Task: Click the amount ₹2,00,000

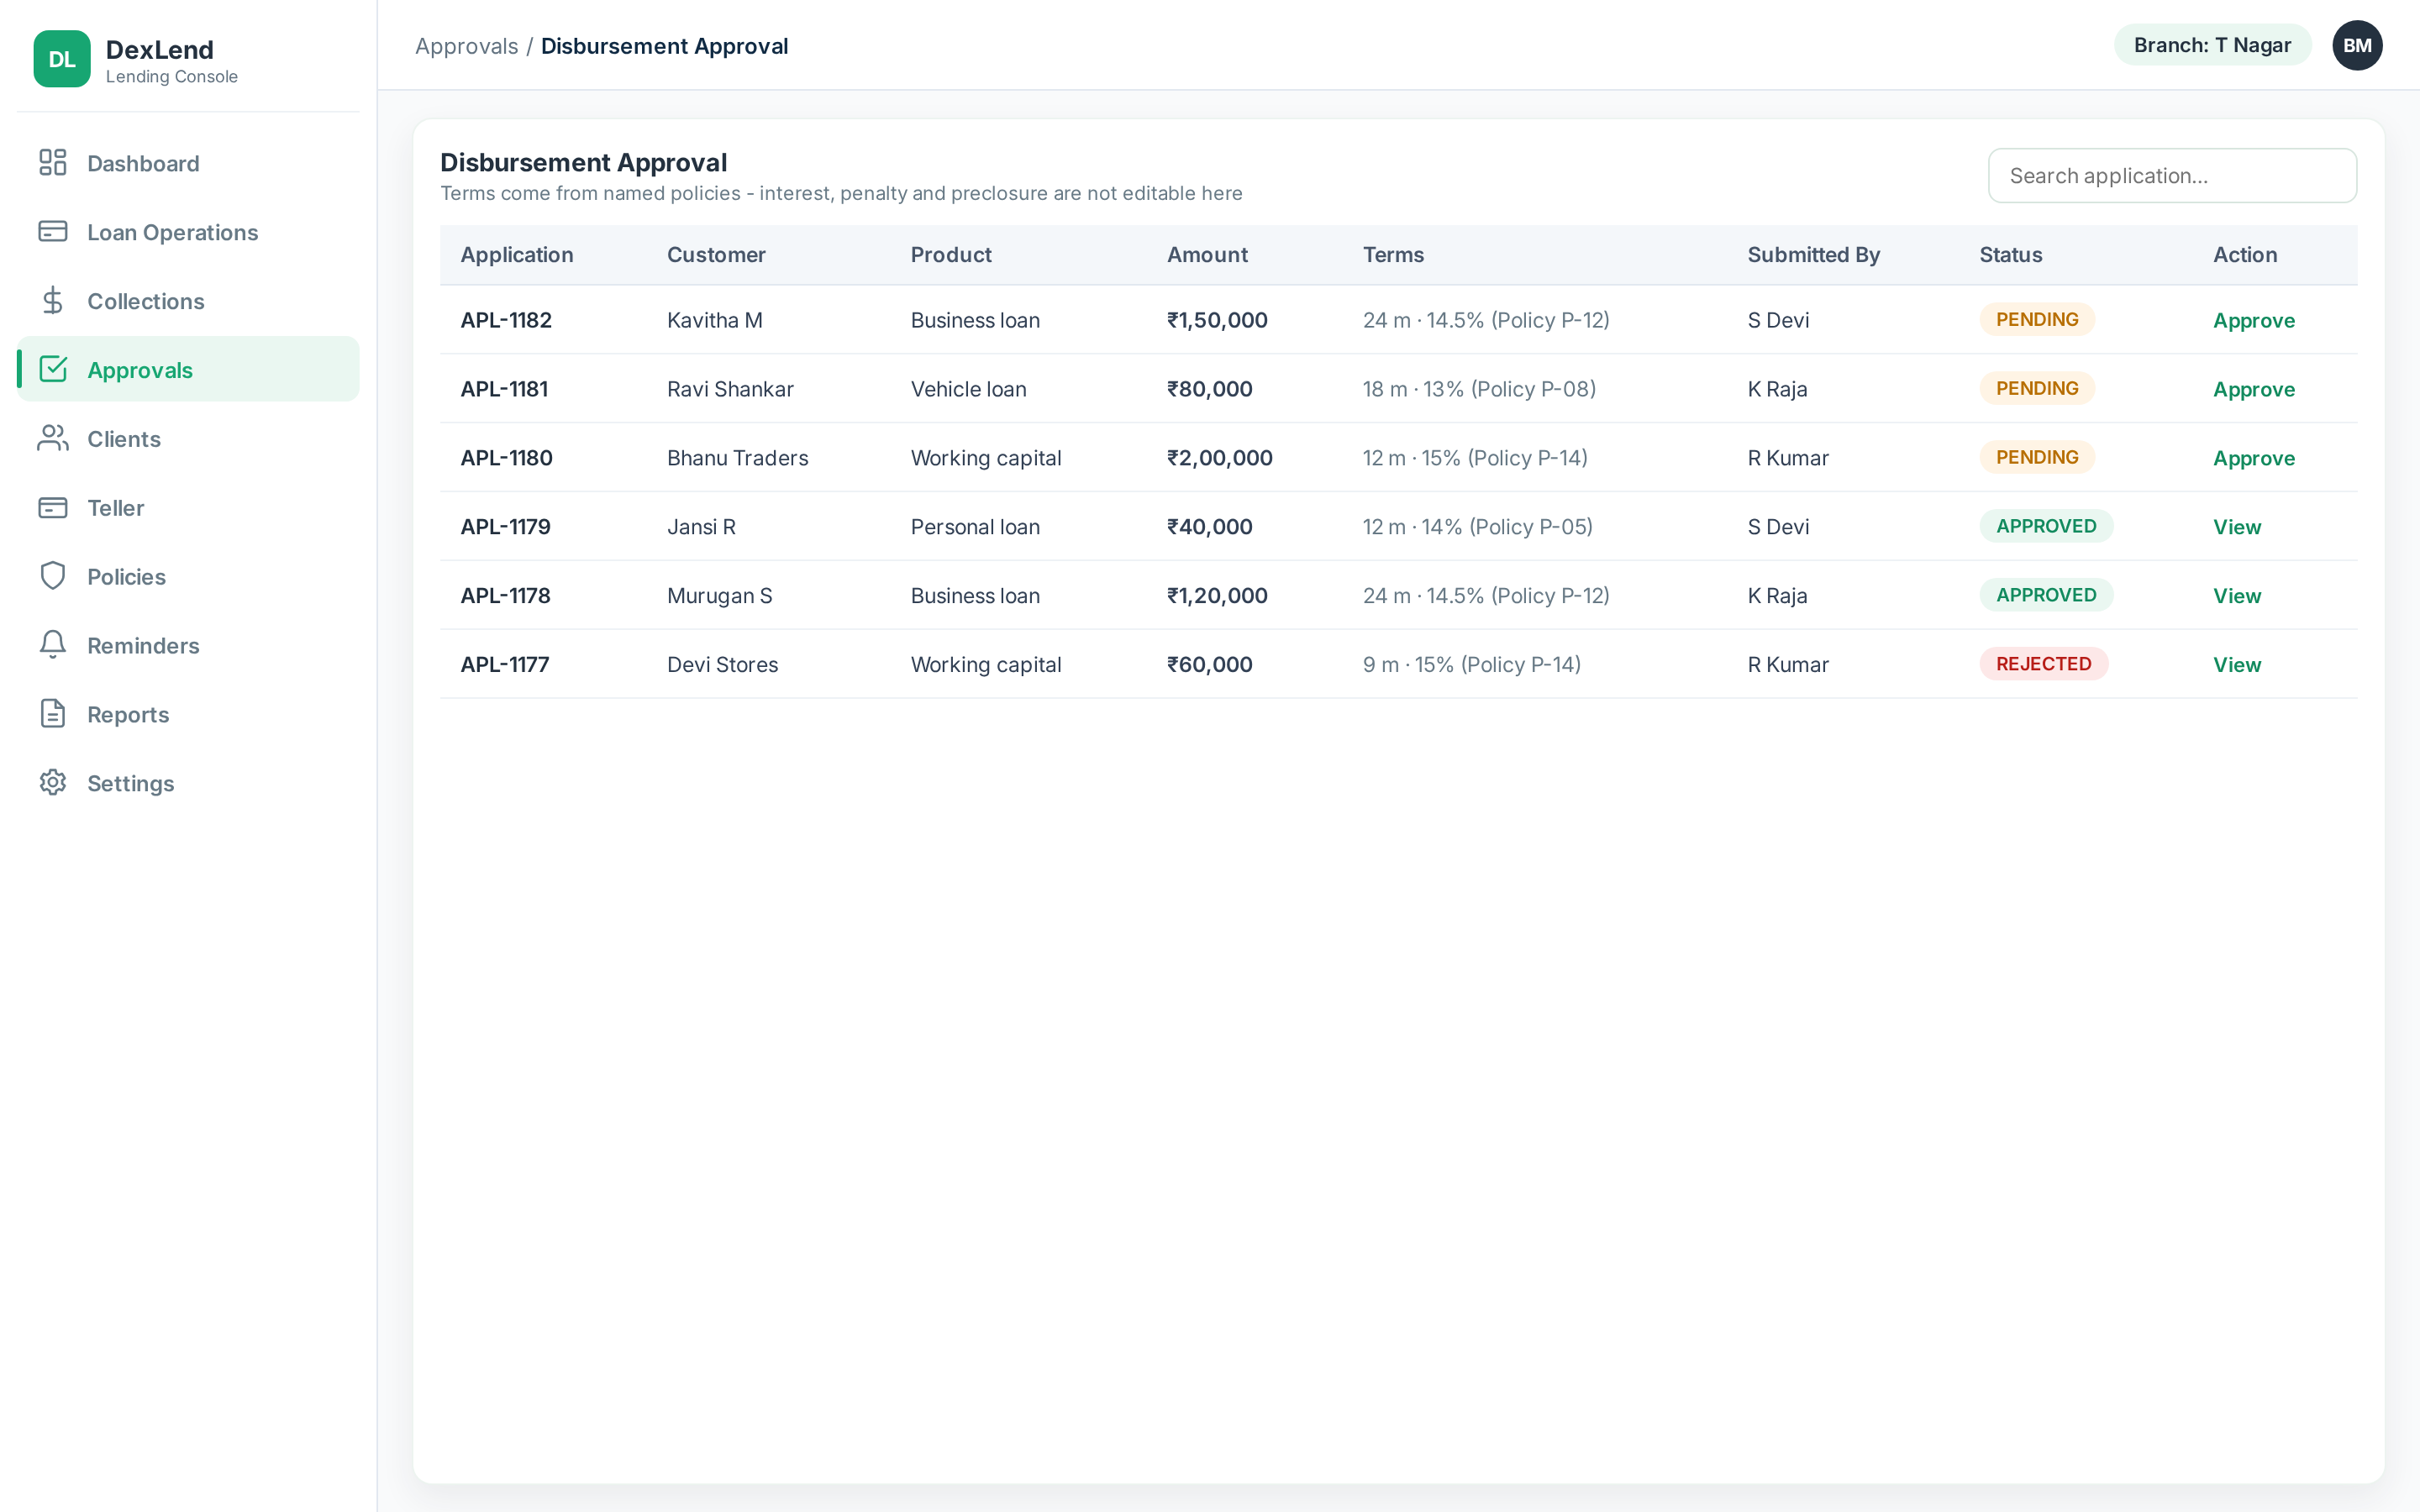Action: (x=1219, y=459)
